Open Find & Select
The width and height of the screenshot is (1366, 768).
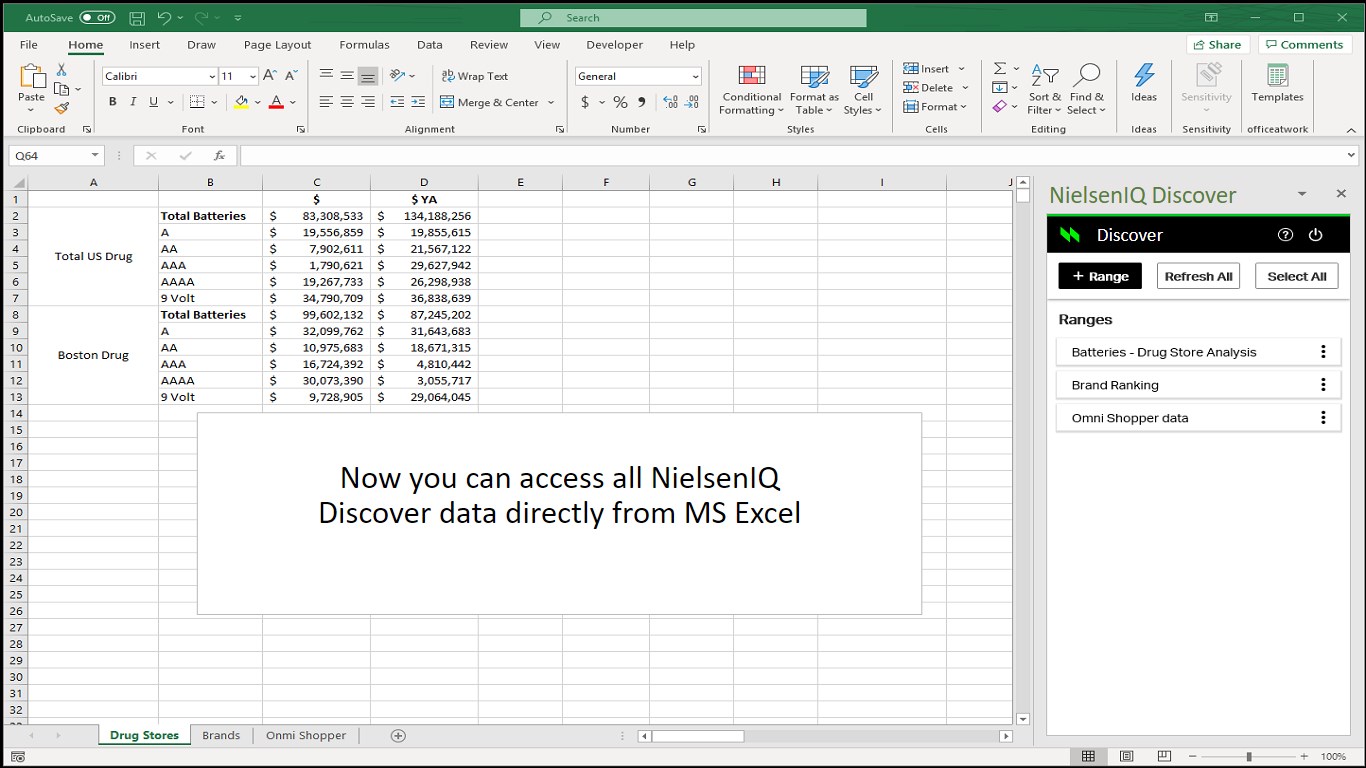(1086, 90)
